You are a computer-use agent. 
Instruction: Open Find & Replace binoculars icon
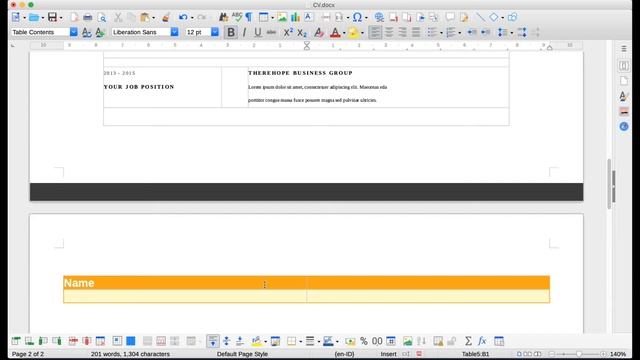223,17
